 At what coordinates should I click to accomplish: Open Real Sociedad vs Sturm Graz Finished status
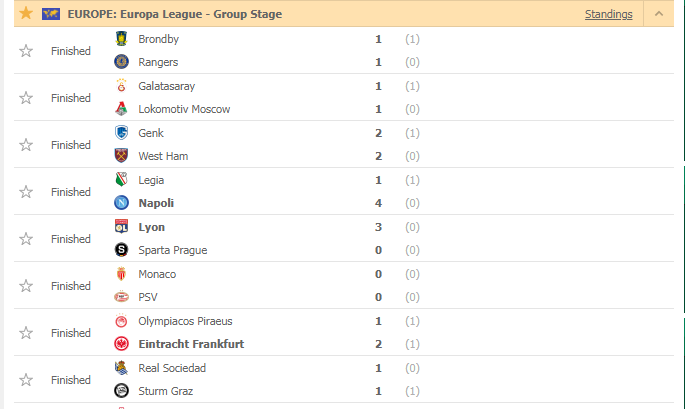coord(71,380)
